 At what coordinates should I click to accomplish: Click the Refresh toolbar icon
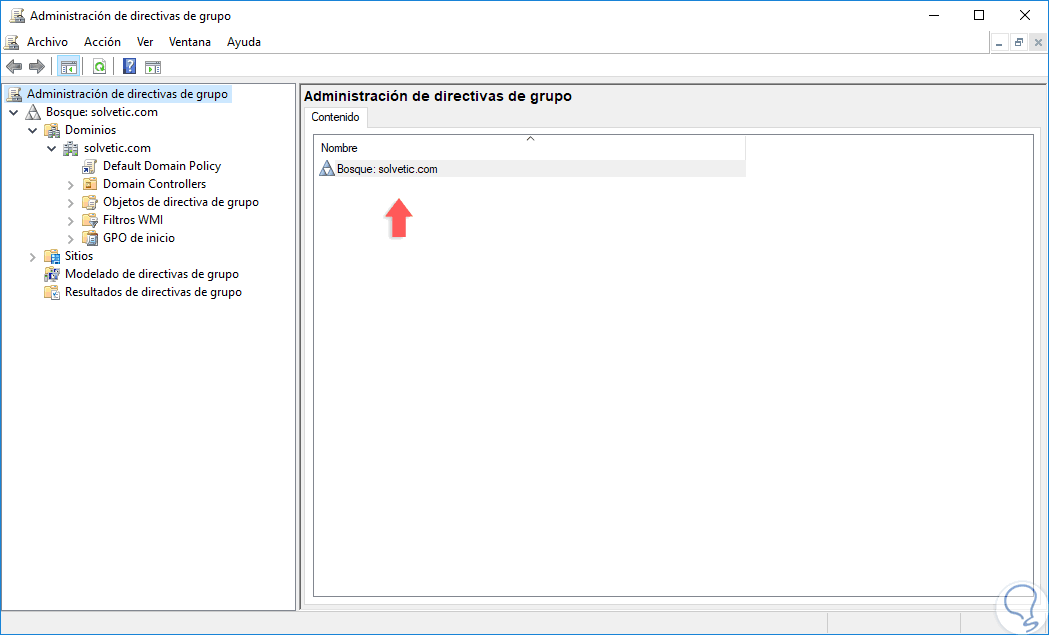coord(99,67)
